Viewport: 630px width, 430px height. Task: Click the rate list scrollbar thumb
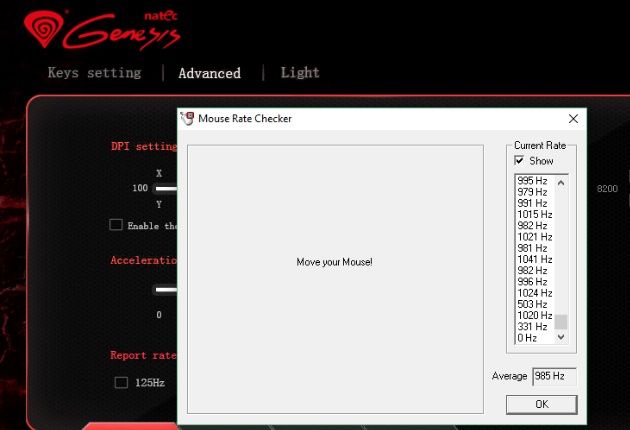pyautogui.click(x=561, y=322)
